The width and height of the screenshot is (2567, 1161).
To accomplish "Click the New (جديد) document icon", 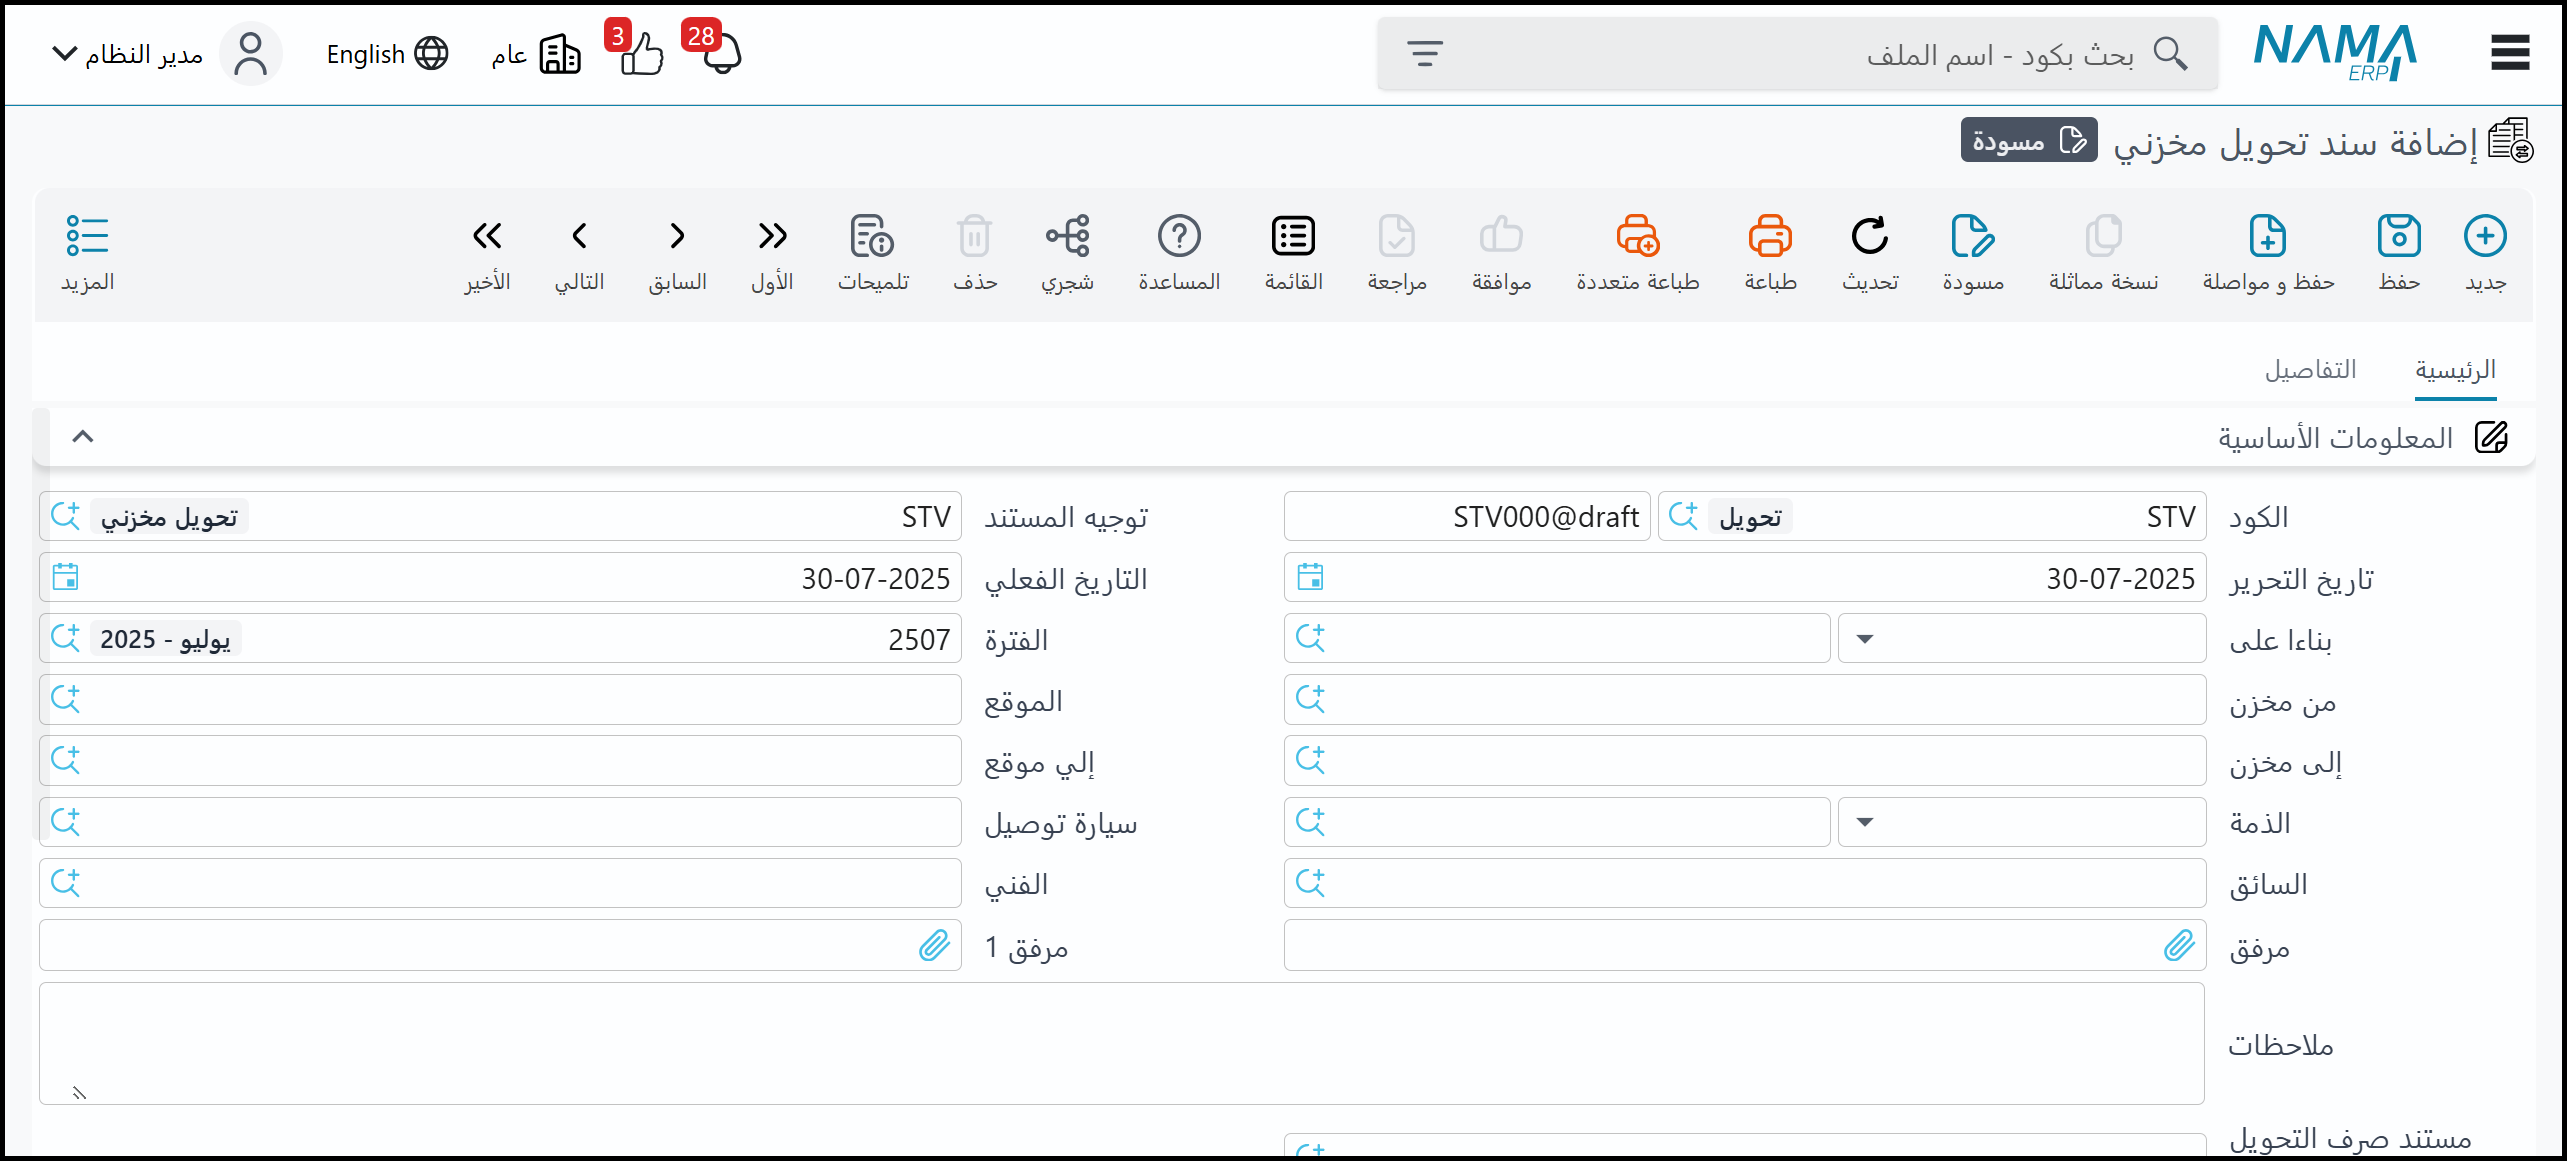I will [x=2484, y=237].
